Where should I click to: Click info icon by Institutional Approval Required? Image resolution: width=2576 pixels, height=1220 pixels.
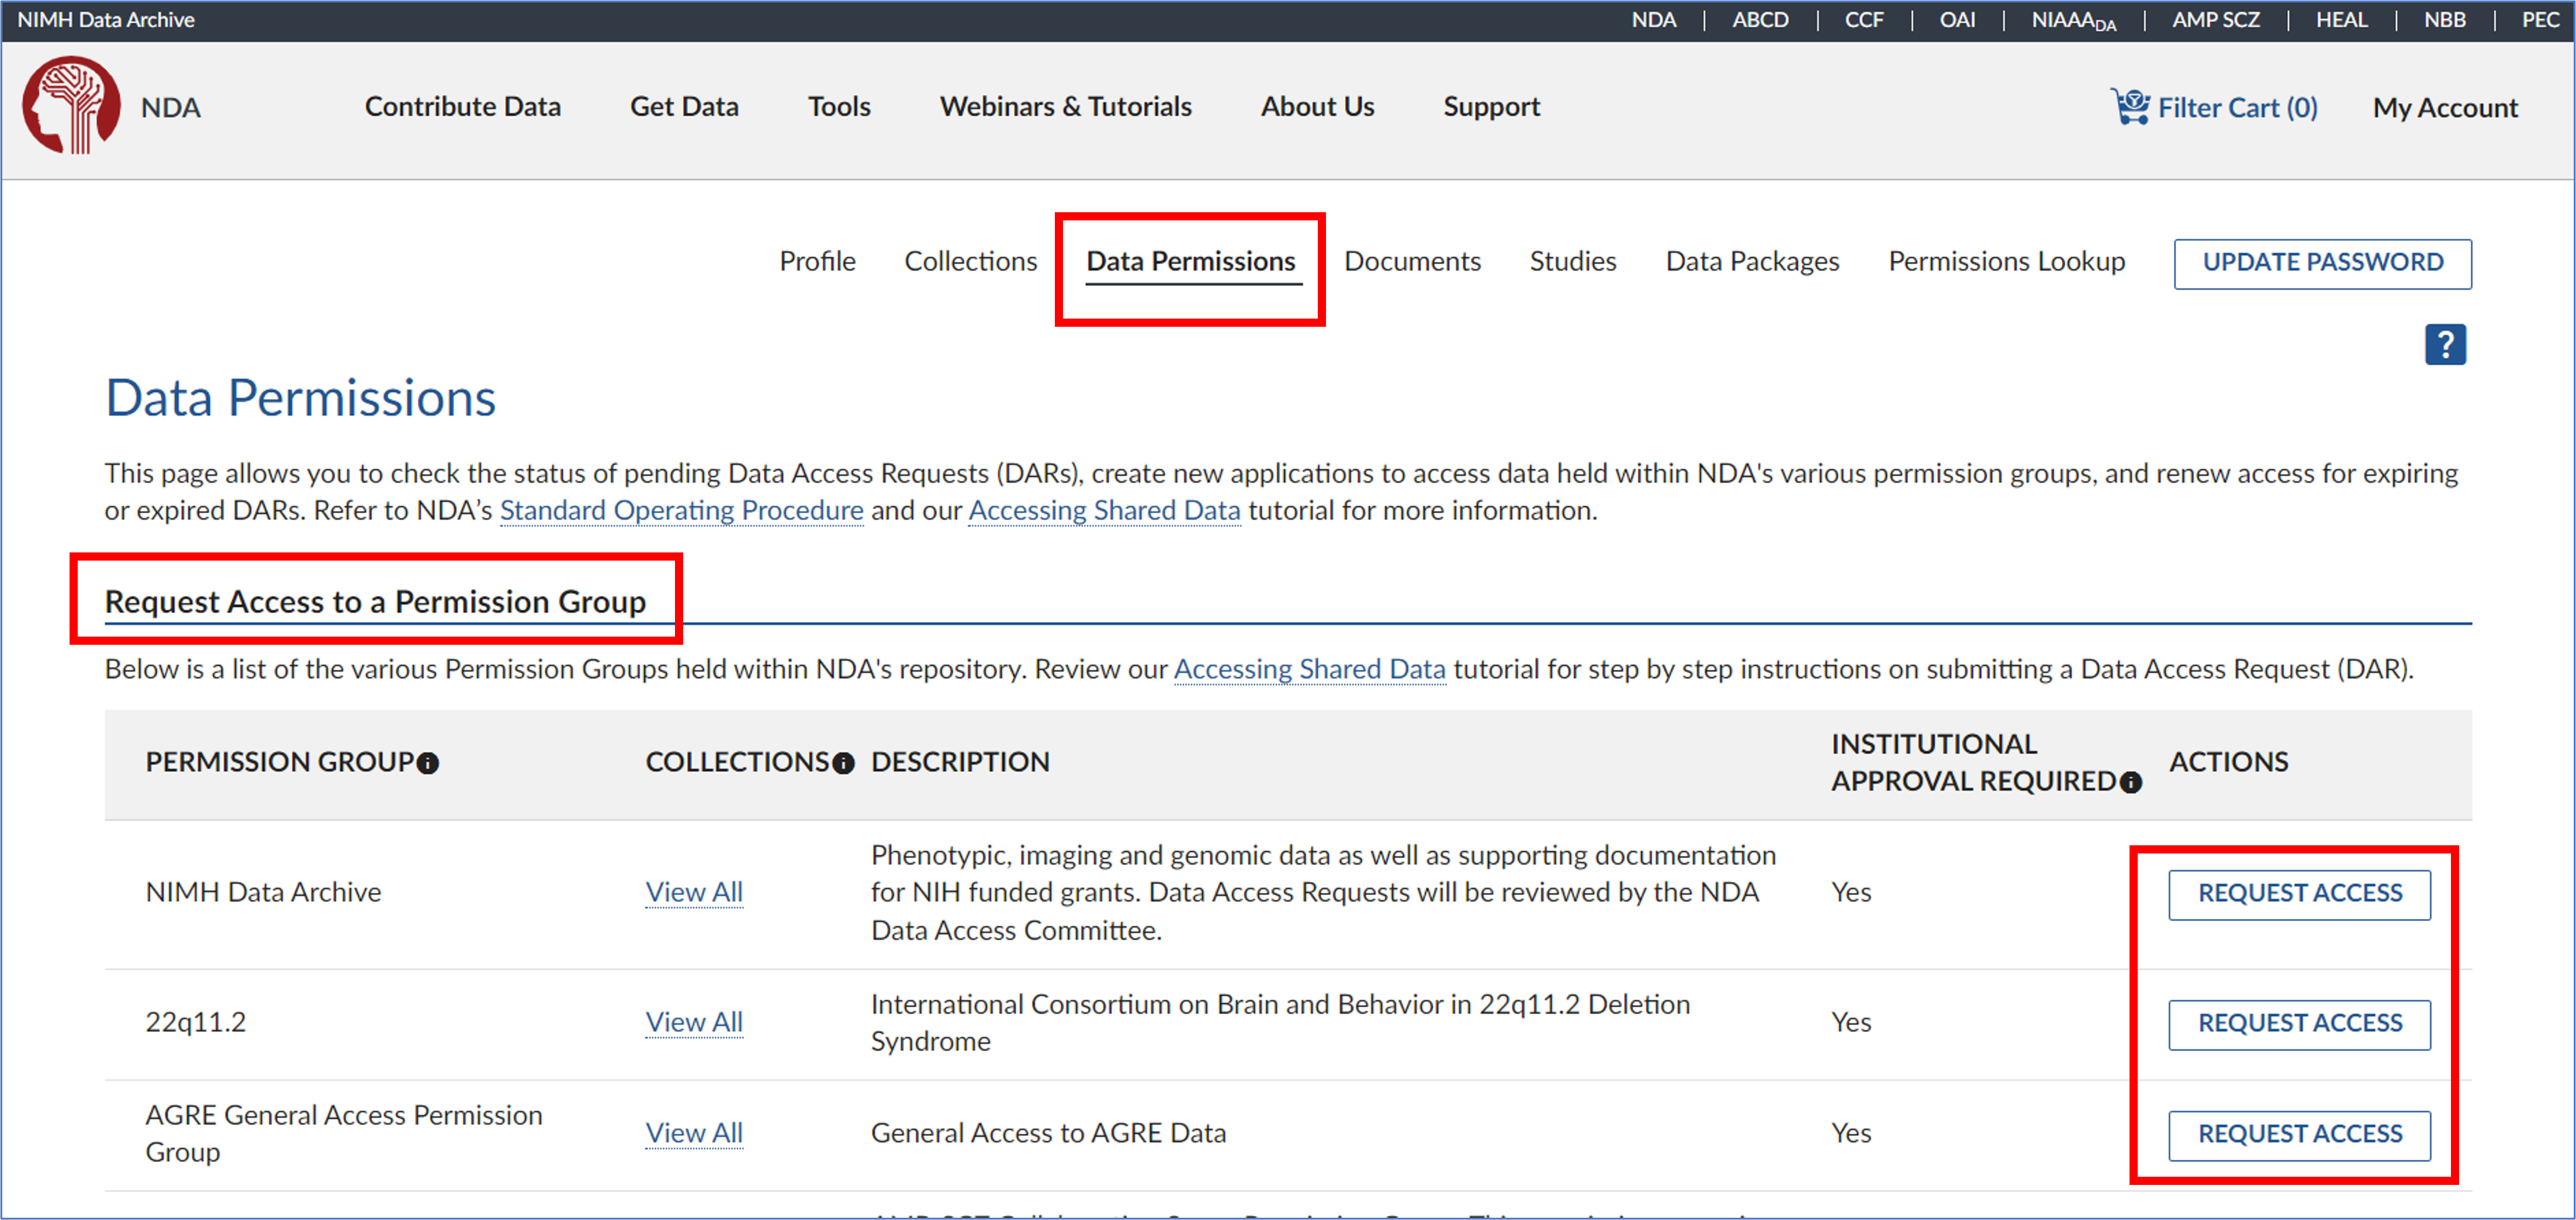pos(2131,783)
